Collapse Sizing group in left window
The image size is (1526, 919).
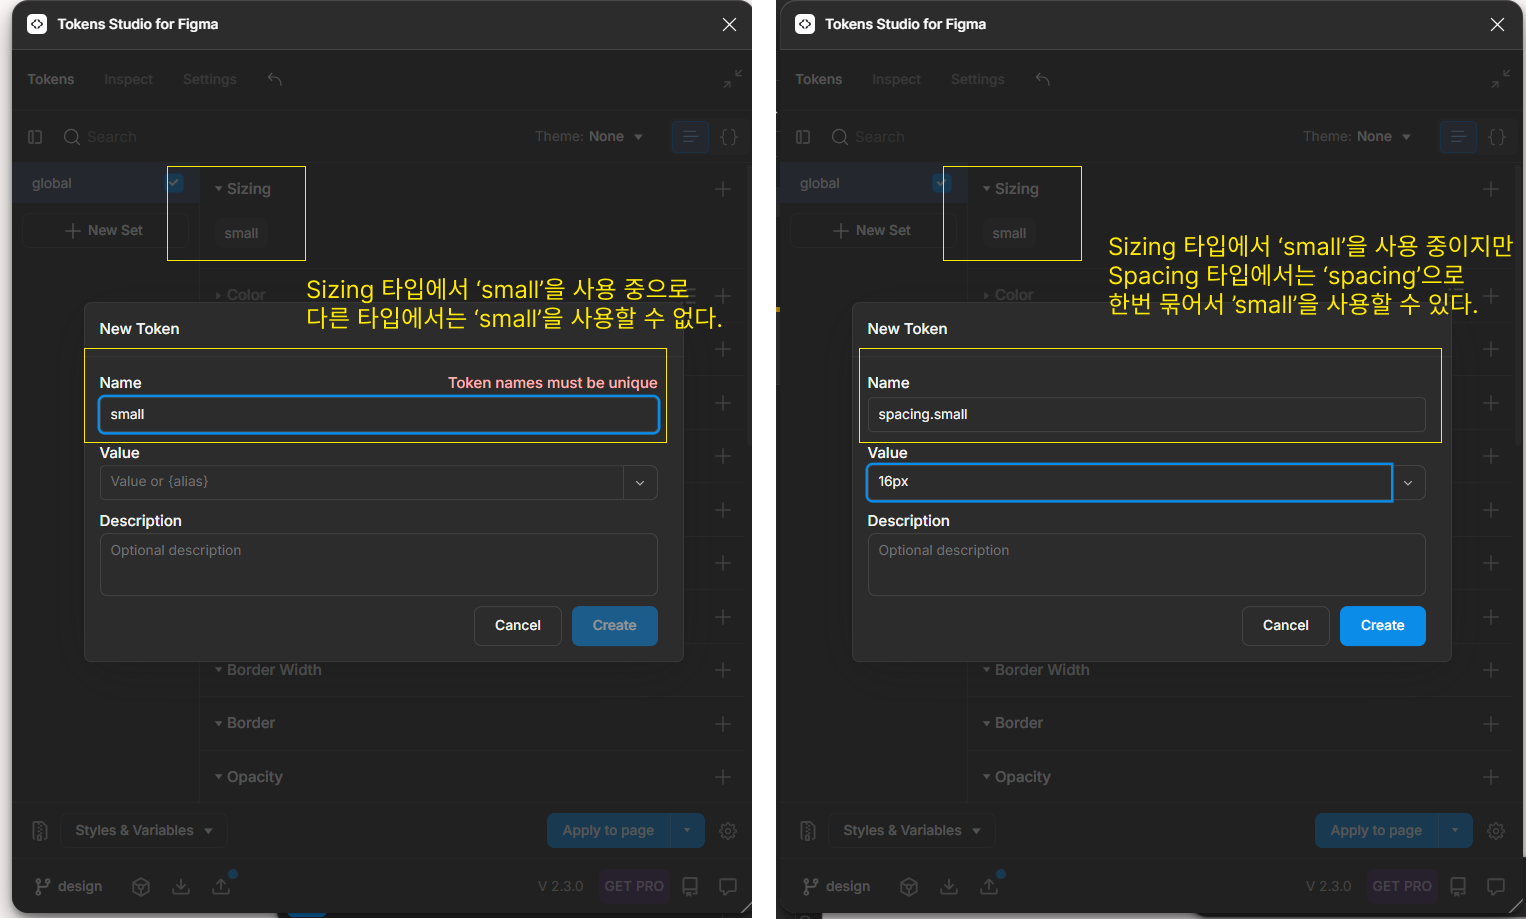click(x=243, y=189)
